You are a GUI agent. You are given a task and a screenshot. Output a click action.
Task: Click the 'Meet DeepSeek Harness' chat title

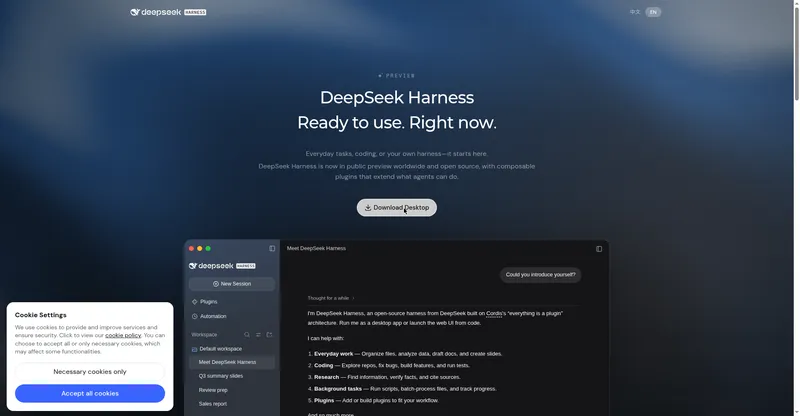[x=316, y=249]
